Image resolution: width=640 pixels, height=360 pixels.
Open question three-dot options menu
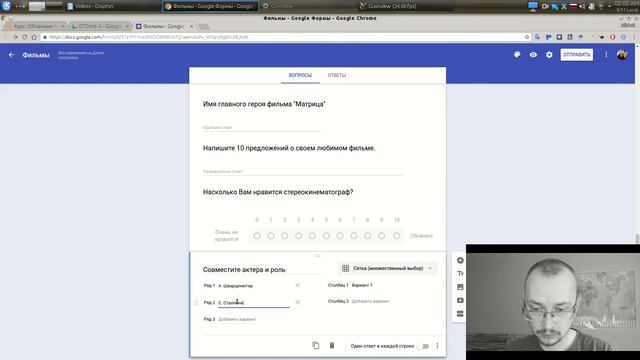click(437, 346)
